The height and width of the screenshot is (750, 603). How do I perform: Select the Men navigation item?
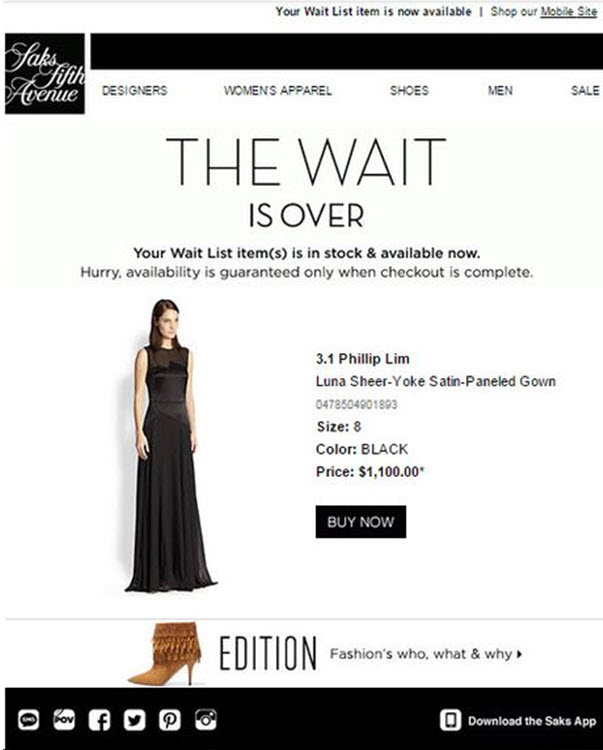[500, 90]
